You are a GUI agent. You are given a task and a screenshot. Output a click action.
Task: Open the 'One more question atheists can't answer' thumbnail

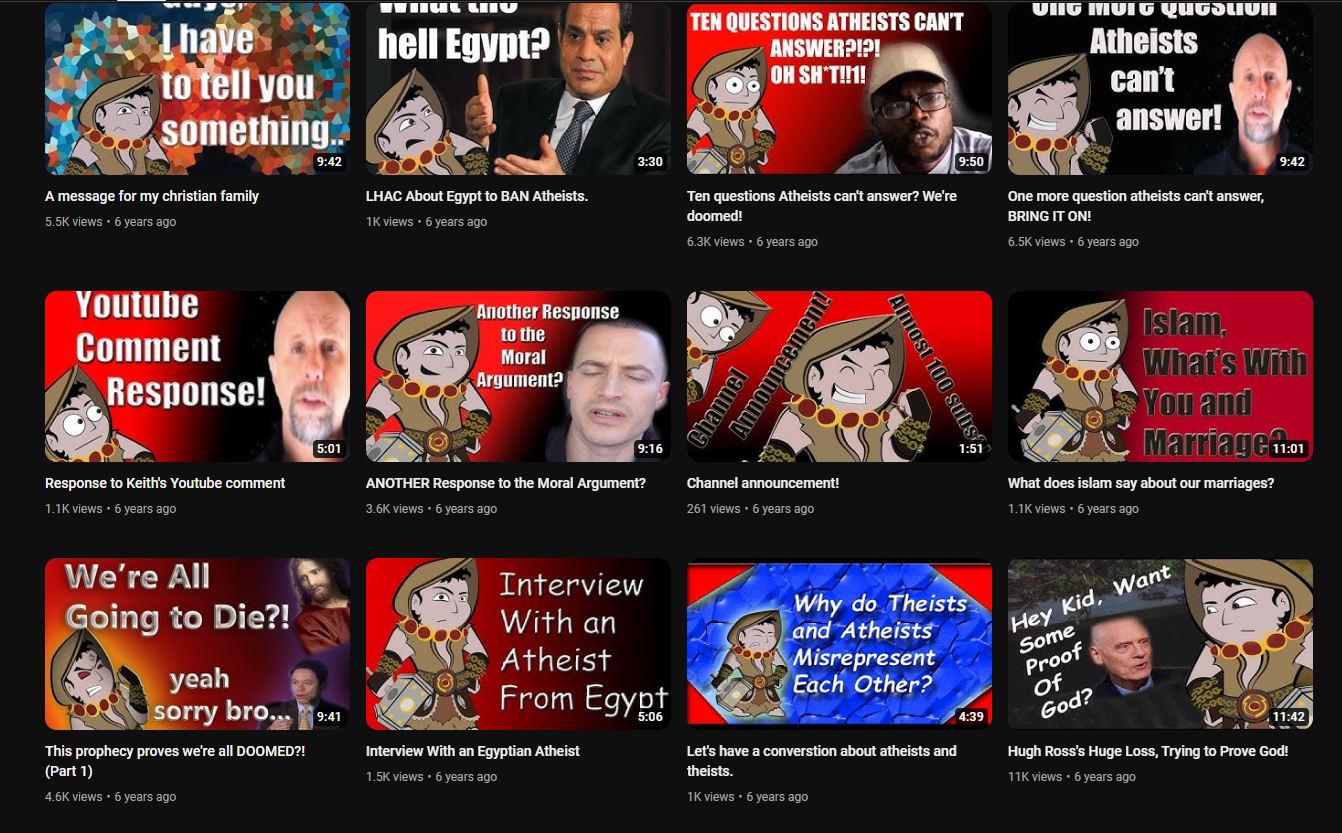(x=1160, y=88)
